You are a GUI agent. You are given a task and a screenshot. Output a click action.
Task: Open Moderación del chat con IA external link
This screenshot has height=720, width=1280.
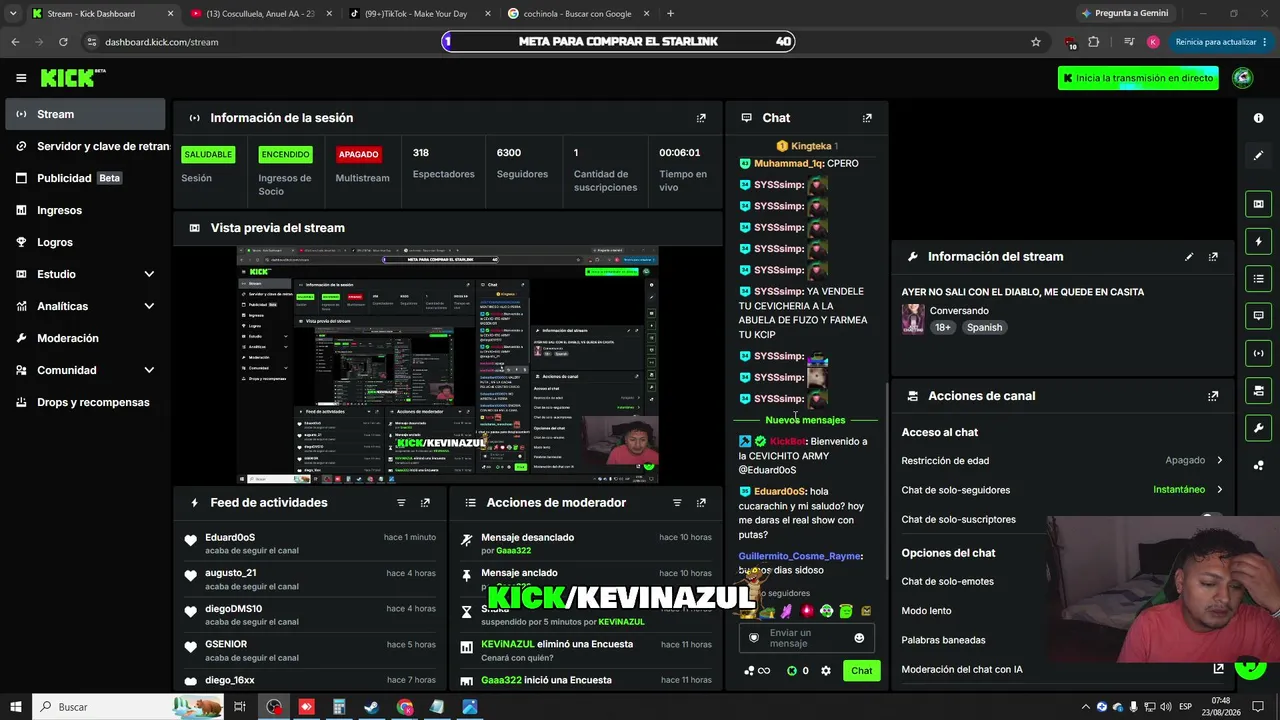pyautogui.click(x=1219, y=669)
